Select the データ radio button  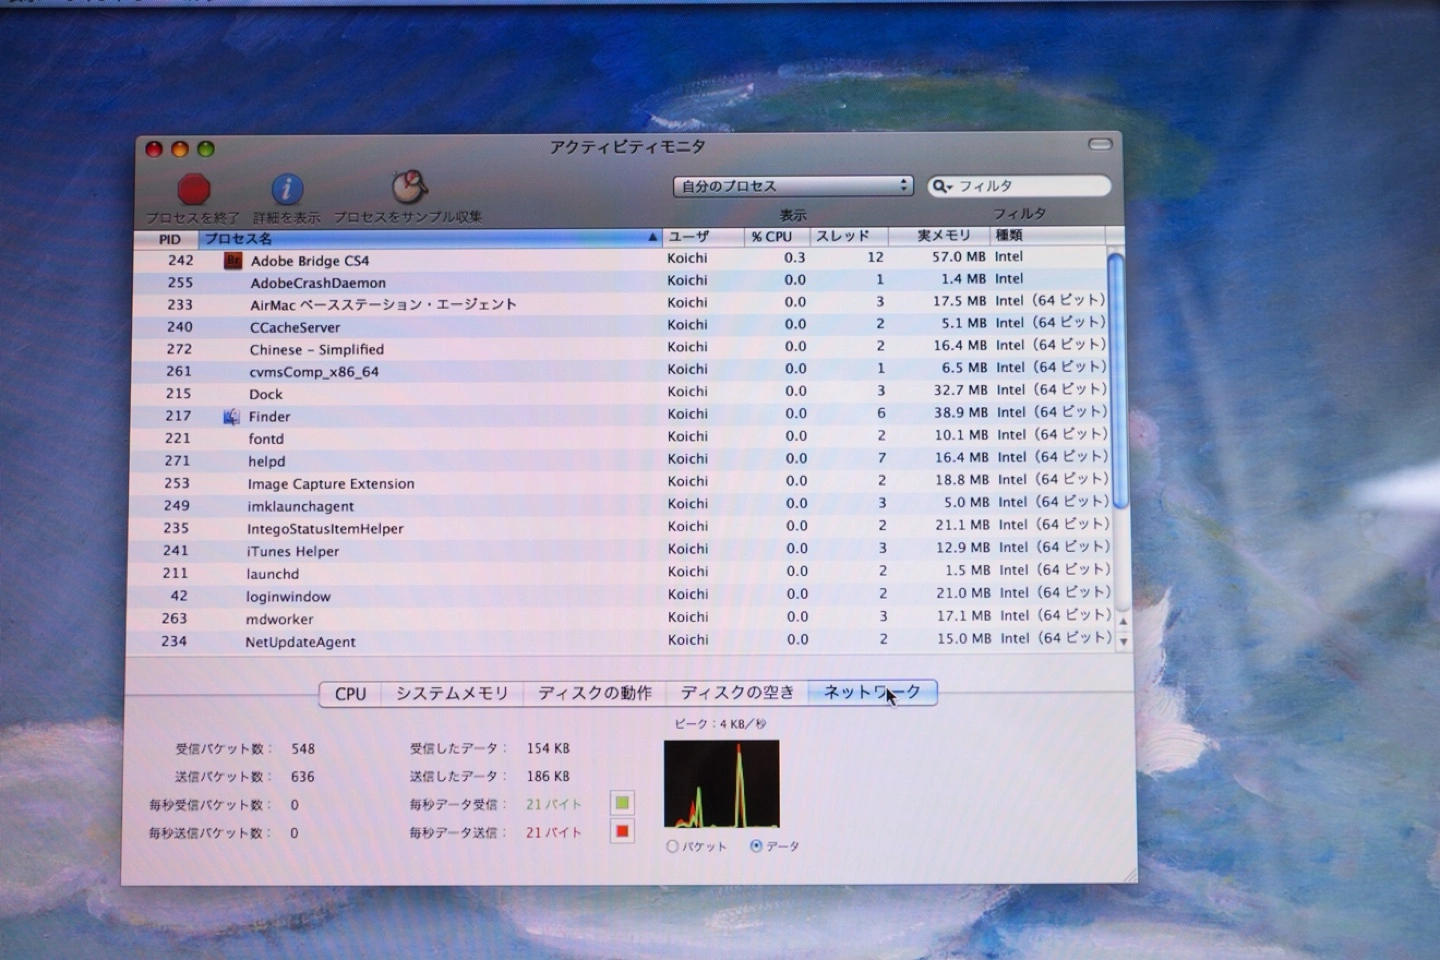756,846
